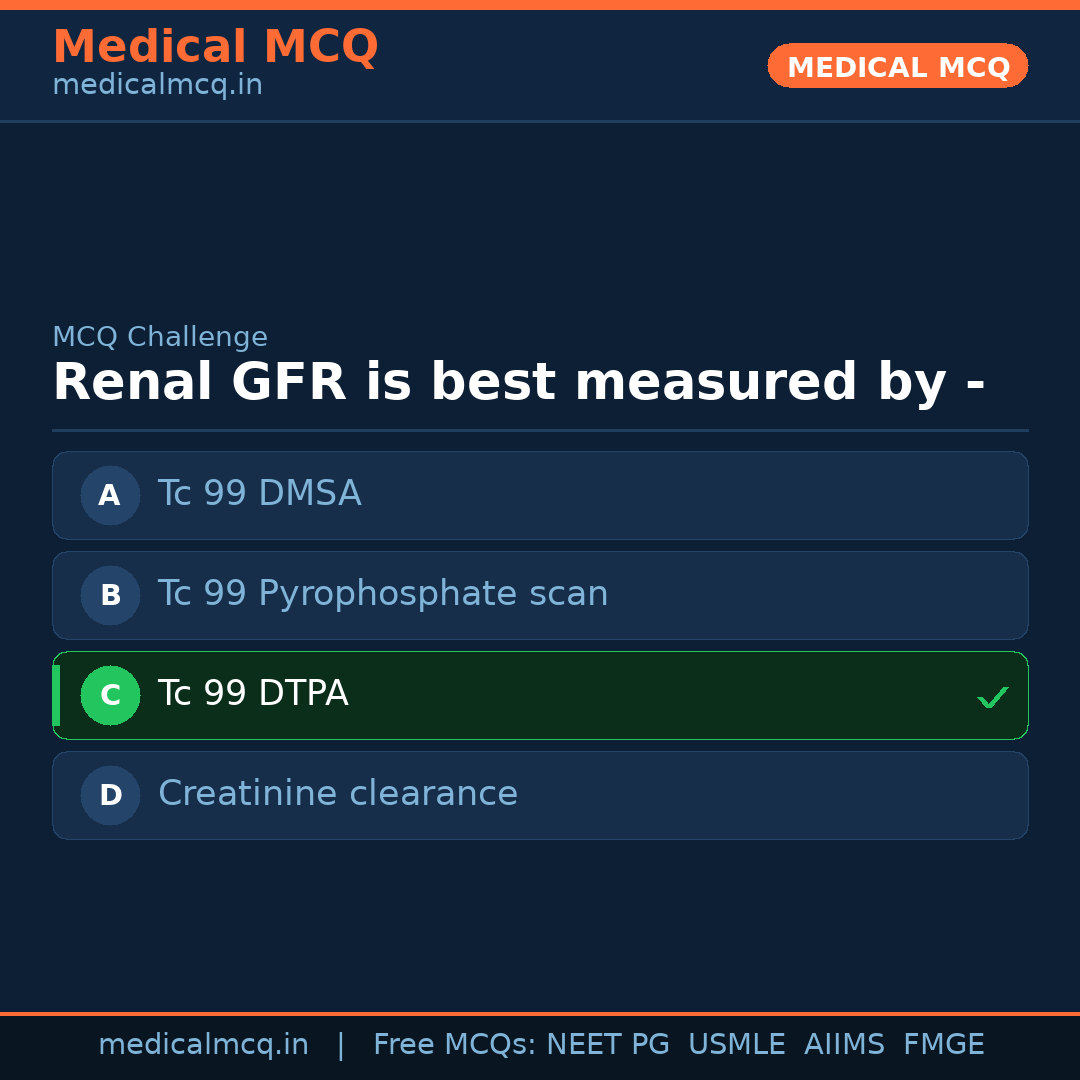Open the medicalmcq.in link under the header
This screenshot has width=1080, height=1080.
point(157,86)
